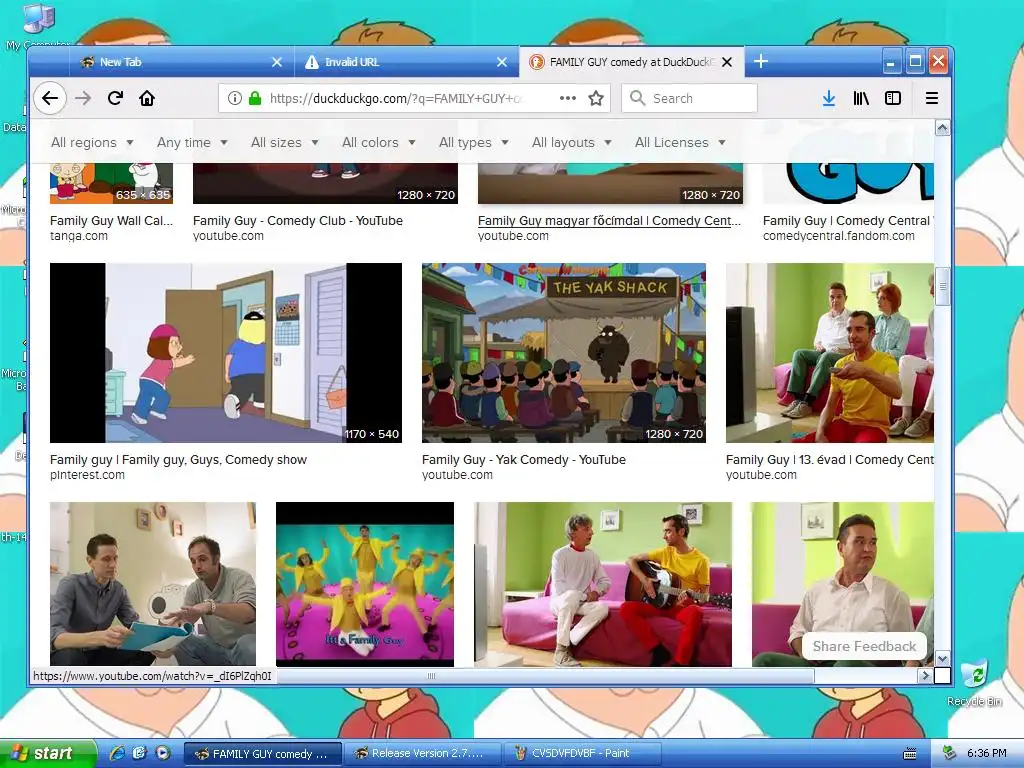This screenshot has width=1024, height=768.
Task: Switch to Release Version 2.7 taskbar window
Action: 423,754
